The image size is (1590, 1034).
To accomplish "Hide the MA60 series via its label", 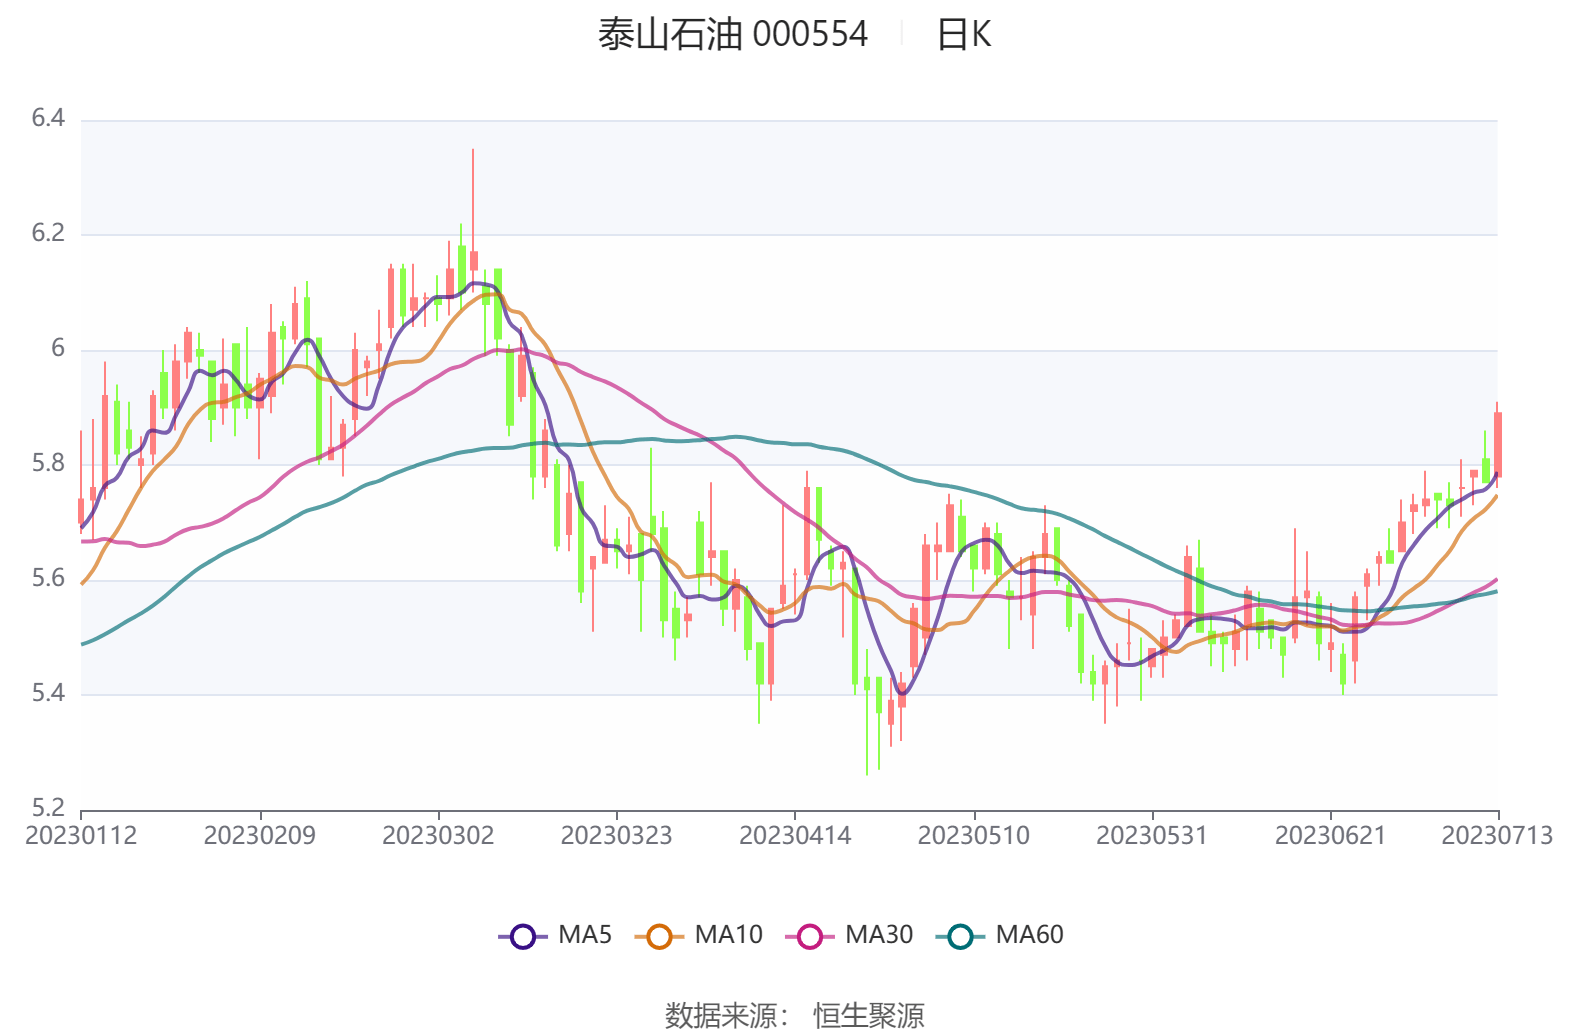I will [x=1029, y=935].
